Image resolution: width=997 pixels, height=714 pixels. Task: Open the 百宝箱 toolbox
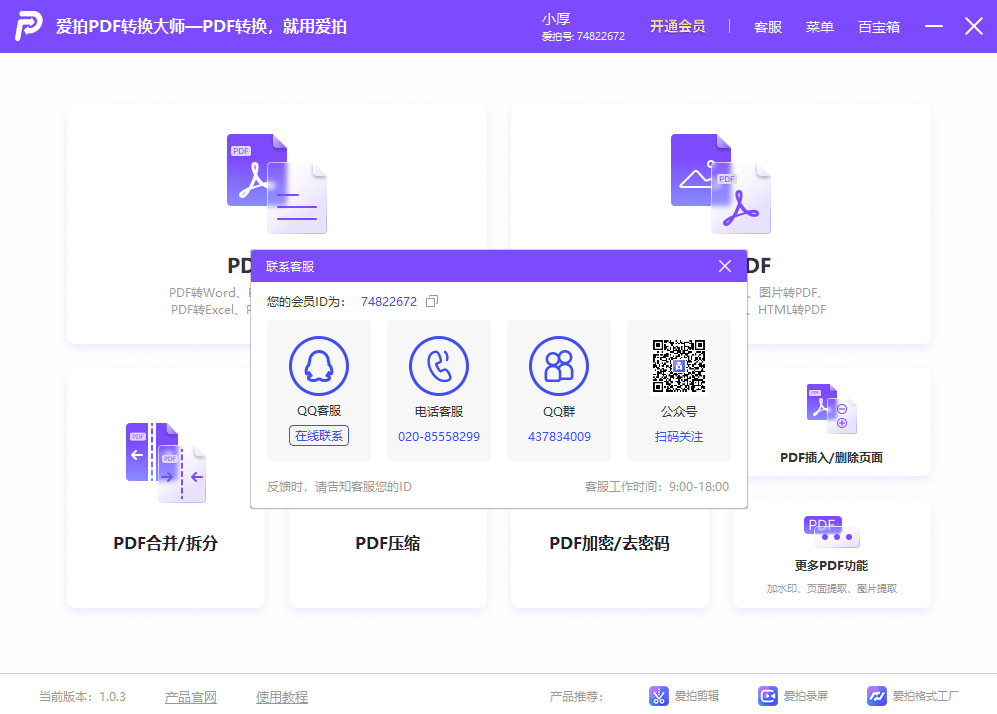[879, 27]
